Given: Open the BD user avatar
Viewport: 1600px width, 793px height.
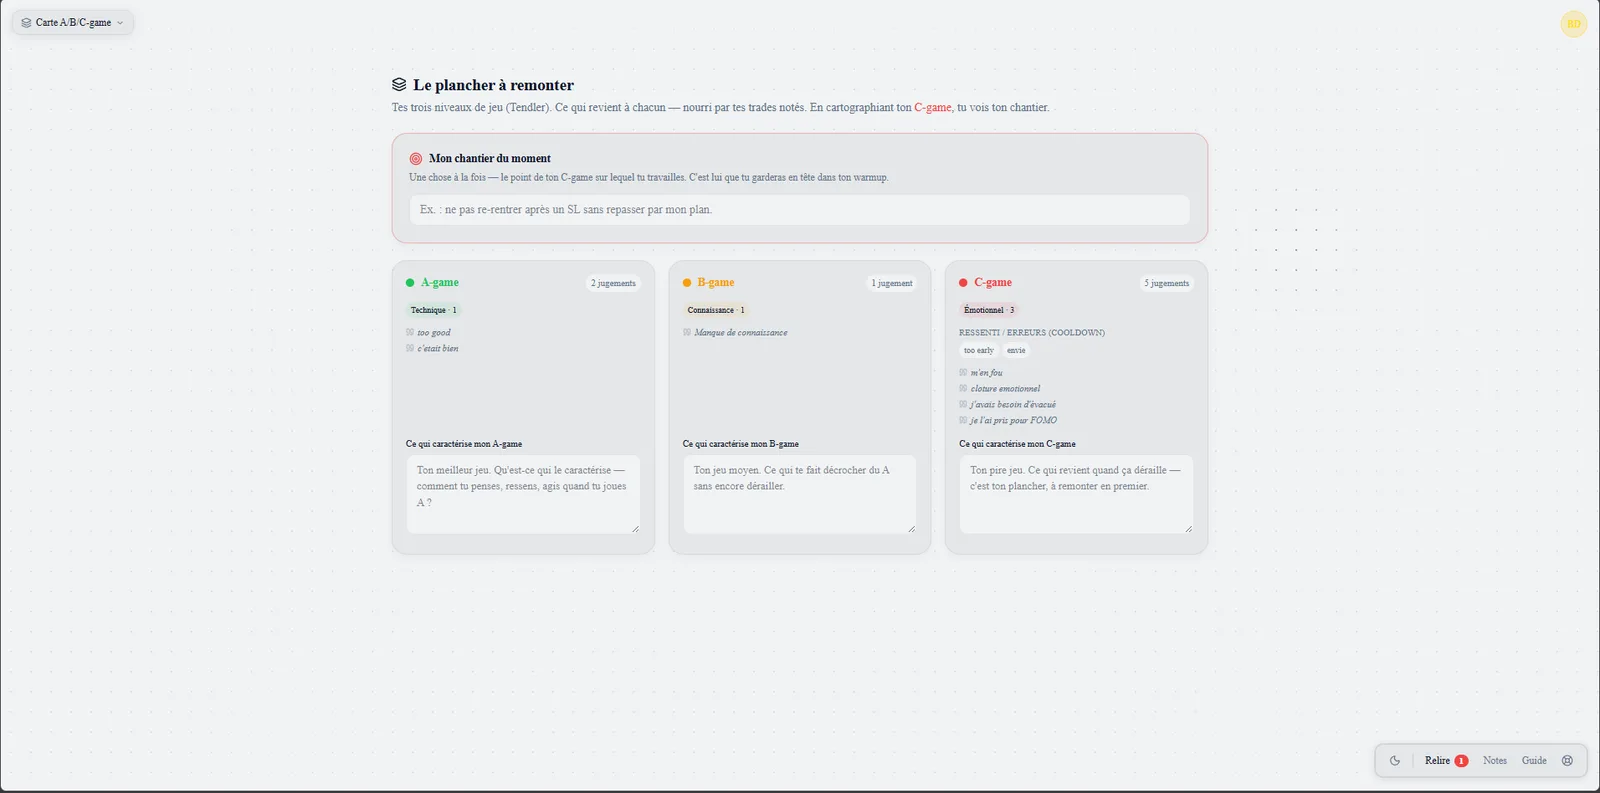Looking at the screenshot, I should coord(1574,23).
